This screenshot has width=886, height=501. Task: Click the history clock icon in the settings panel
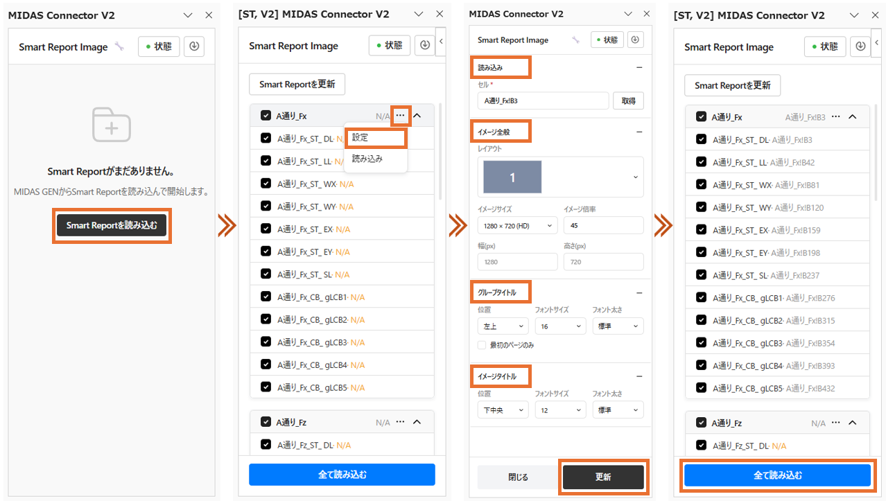635,40
